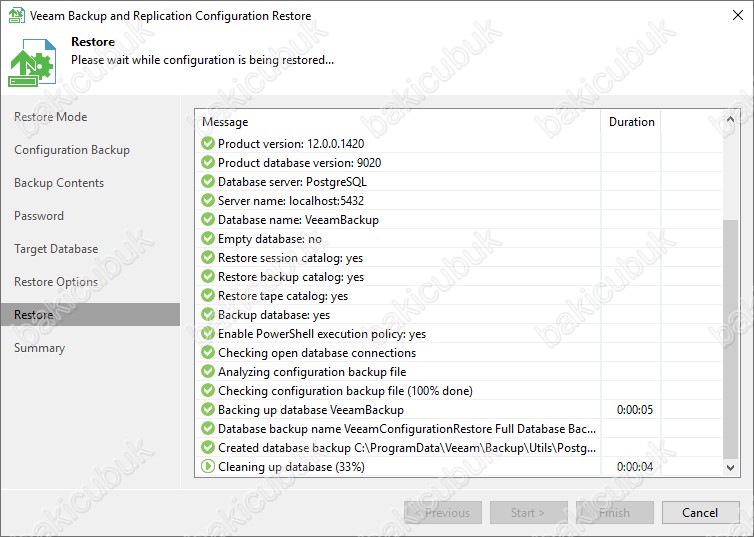Image resolution: width=754 pixels, height=537 pixels.
Task: Open the Target Database step
Action: point(56,249)
